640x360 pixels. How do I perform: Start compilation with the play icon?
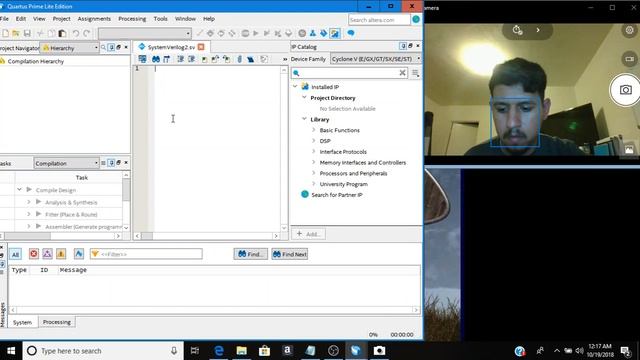pyautogui.click(x=256, y=33)
